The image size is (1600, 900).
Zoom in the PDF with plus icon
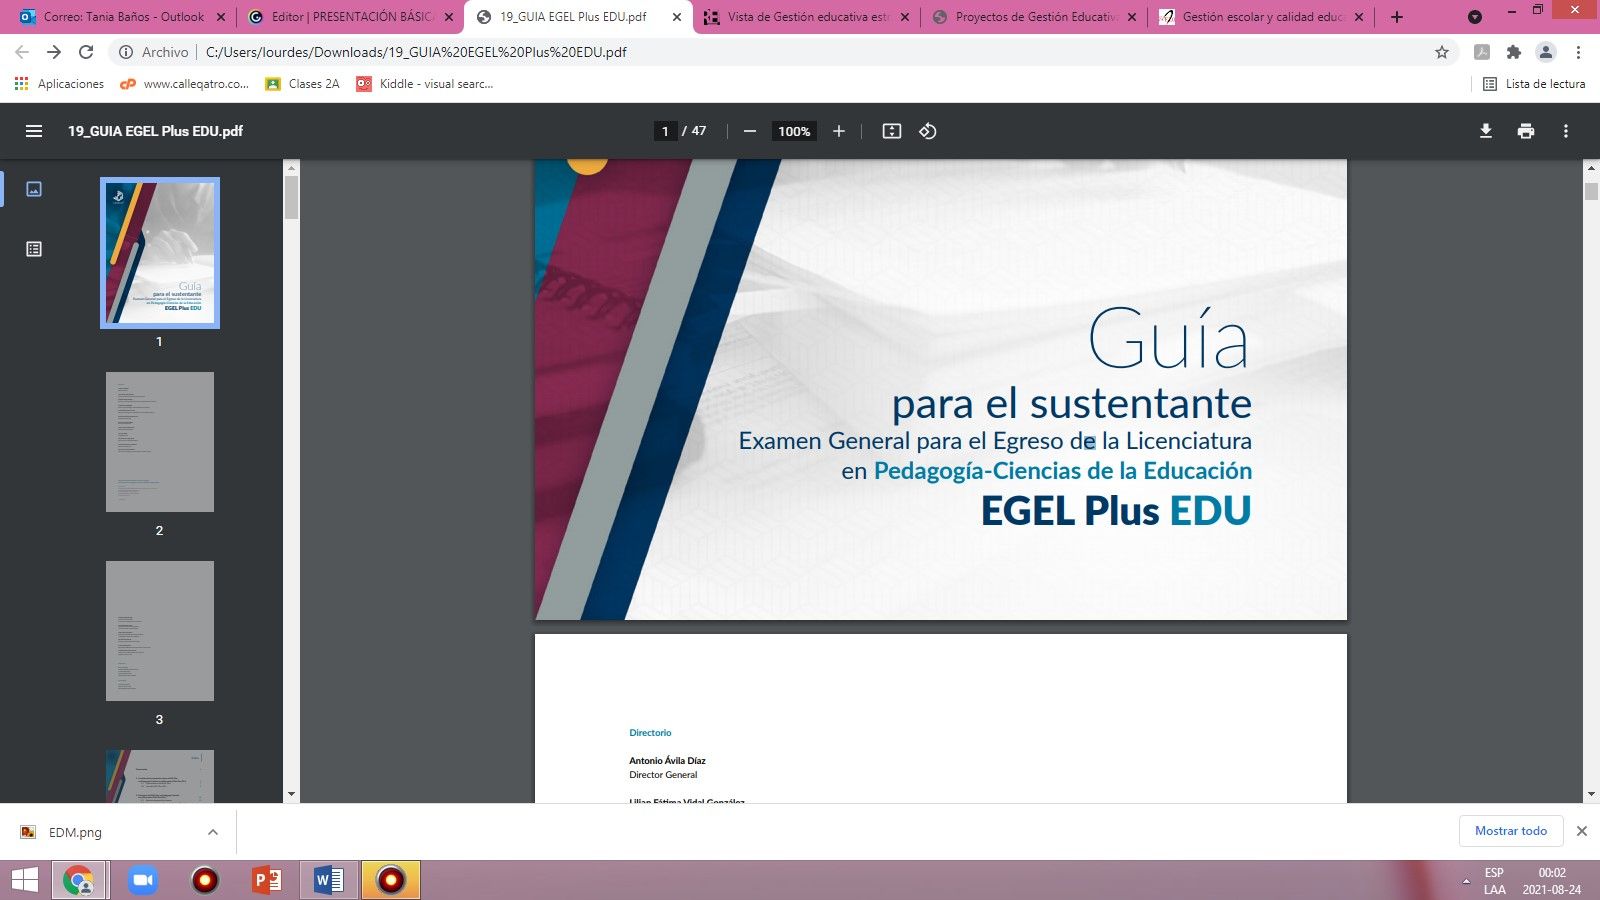pos(838,130)
